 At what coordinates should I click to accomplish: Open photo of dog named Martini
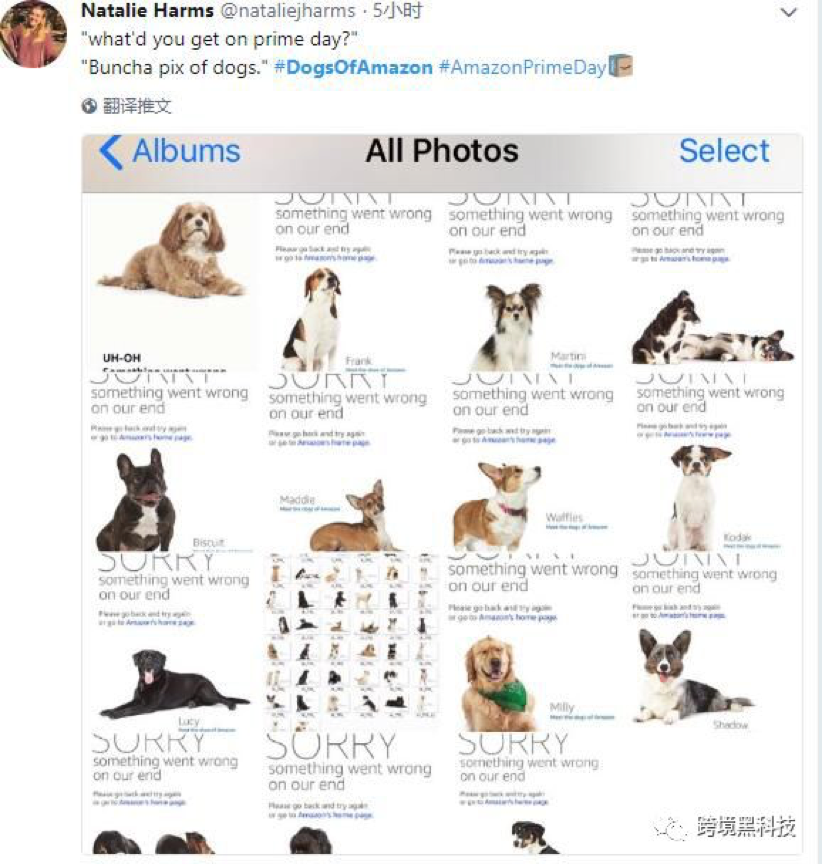point(530,282)
